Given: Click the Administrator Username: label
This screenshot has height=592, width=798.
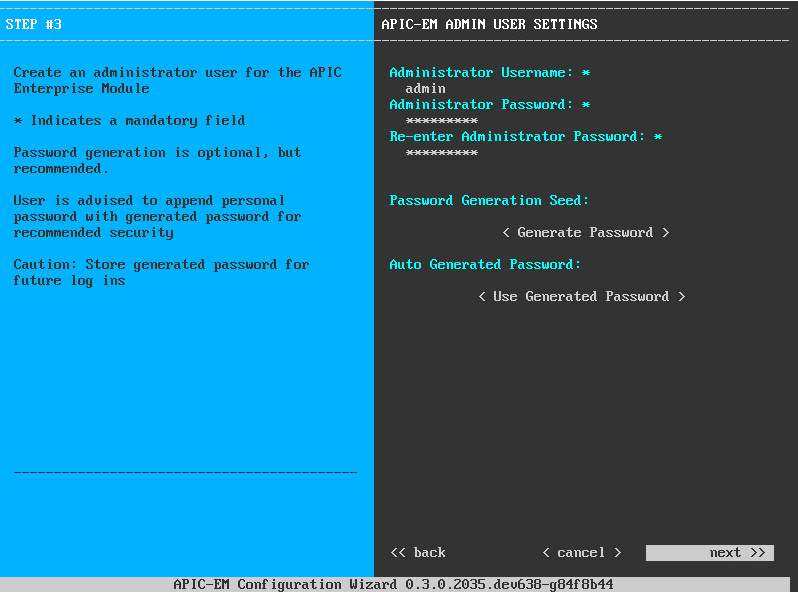Looking at the screenshot, I should click(x=481, y=73).
